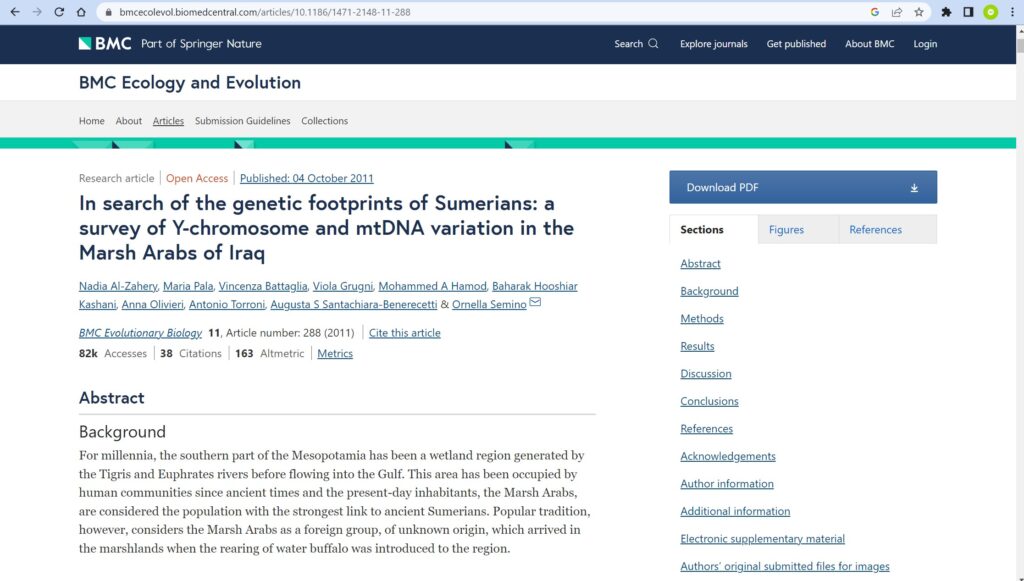Switch to the References tab

[x=875, y=229]
